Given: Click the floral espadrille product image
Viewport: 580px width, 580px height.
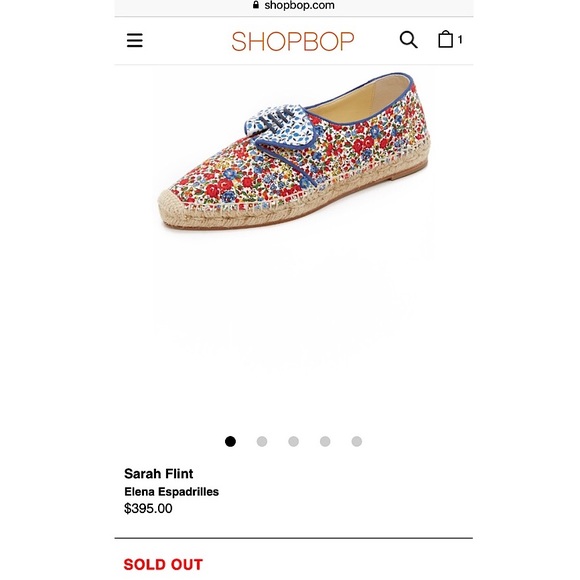Looking at the screenshot, I should (x=294, y=152).
